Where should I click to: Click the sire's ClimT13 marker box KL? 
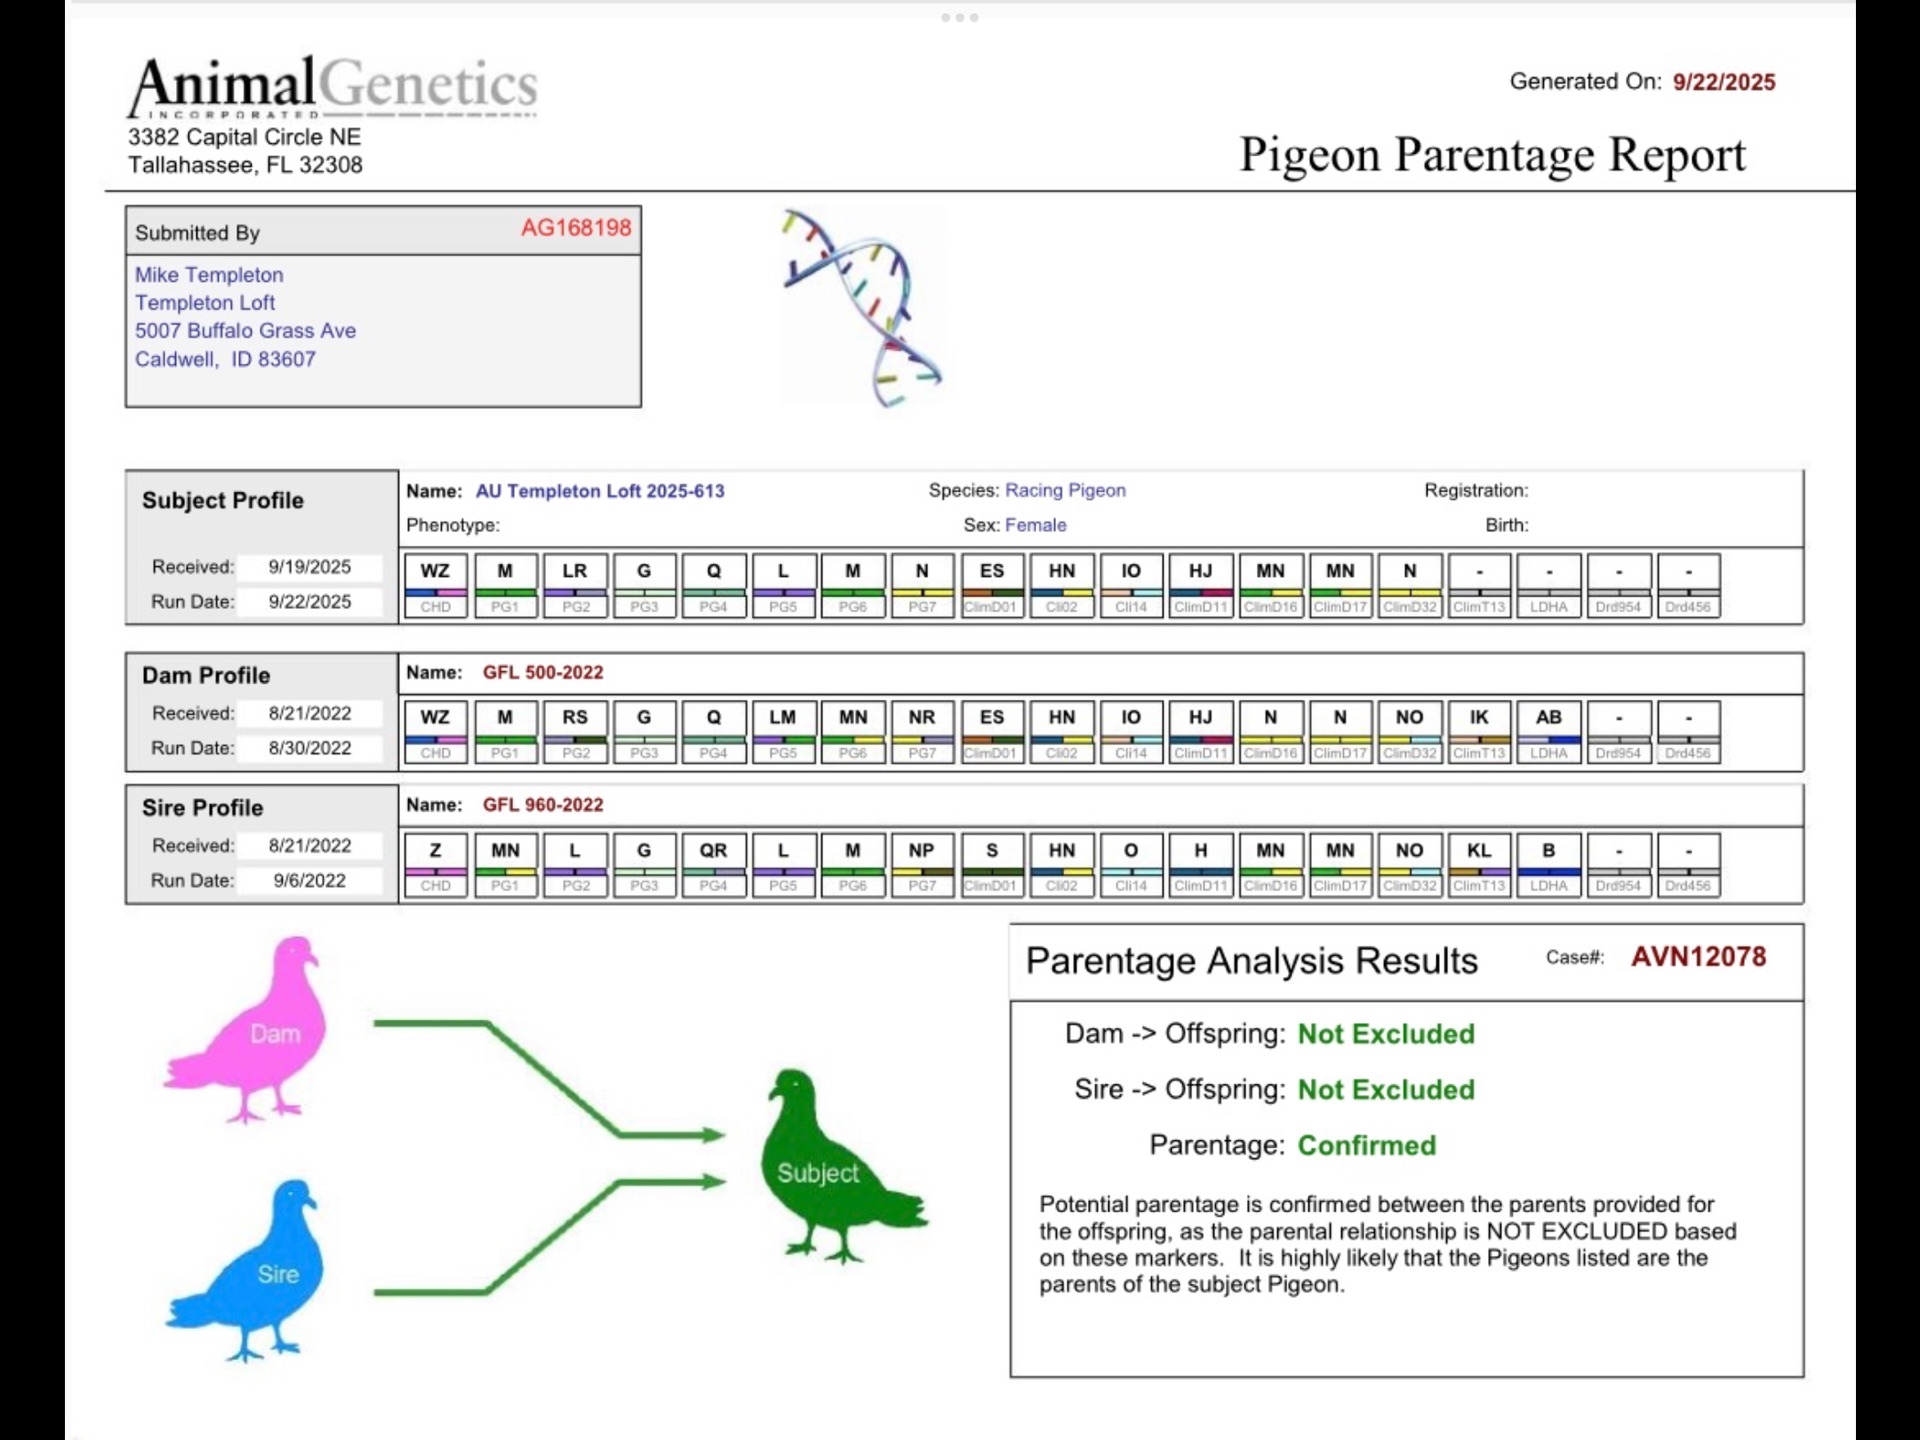[1478, 851]
